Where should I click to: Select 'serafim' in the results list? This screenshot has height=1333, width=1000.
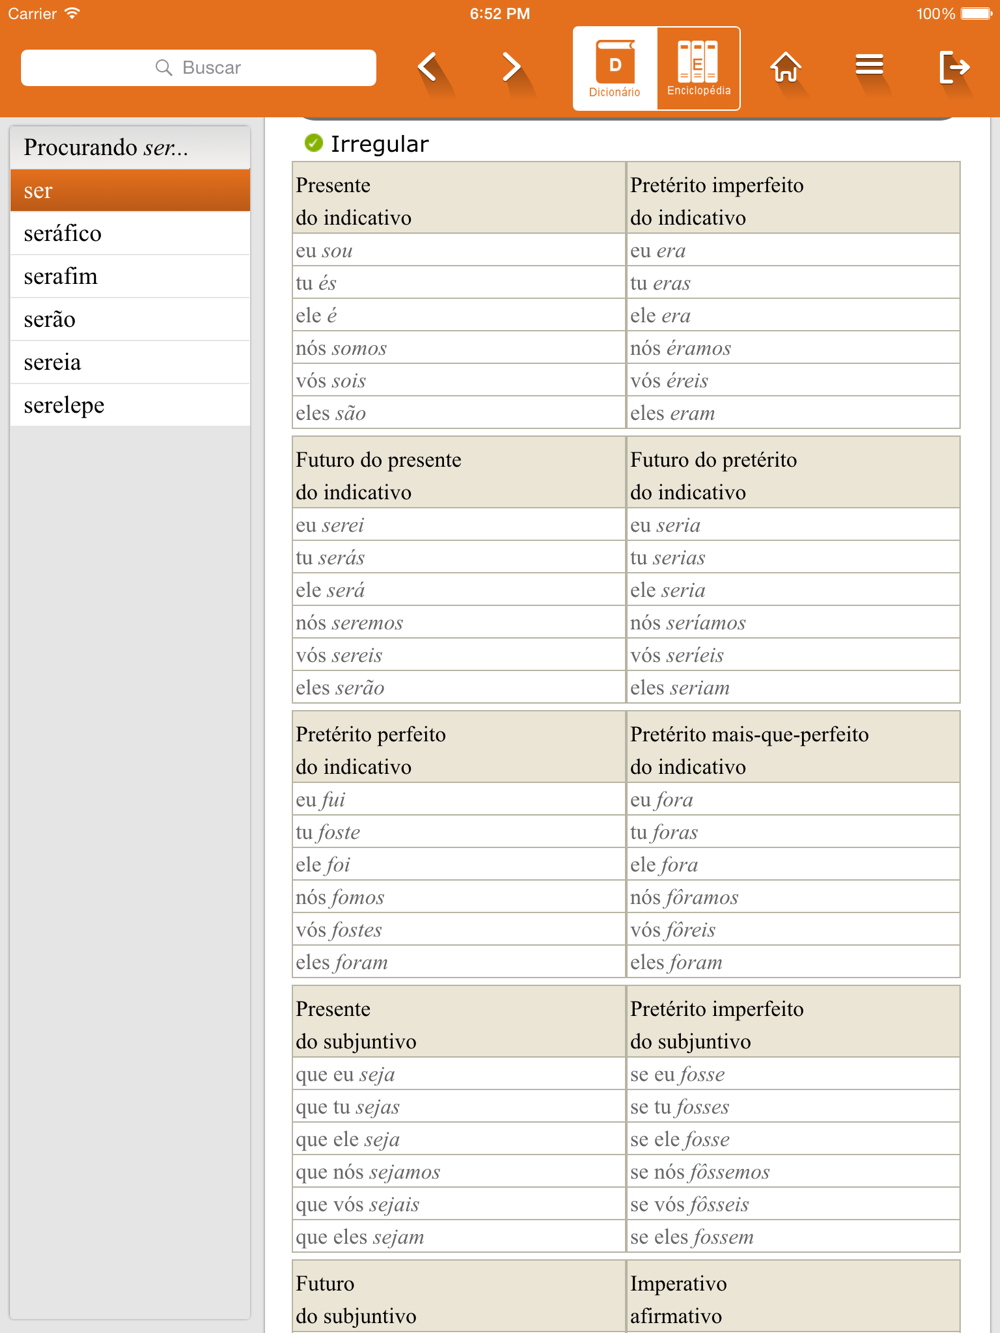pyautogui.click(x=130, y=276)
